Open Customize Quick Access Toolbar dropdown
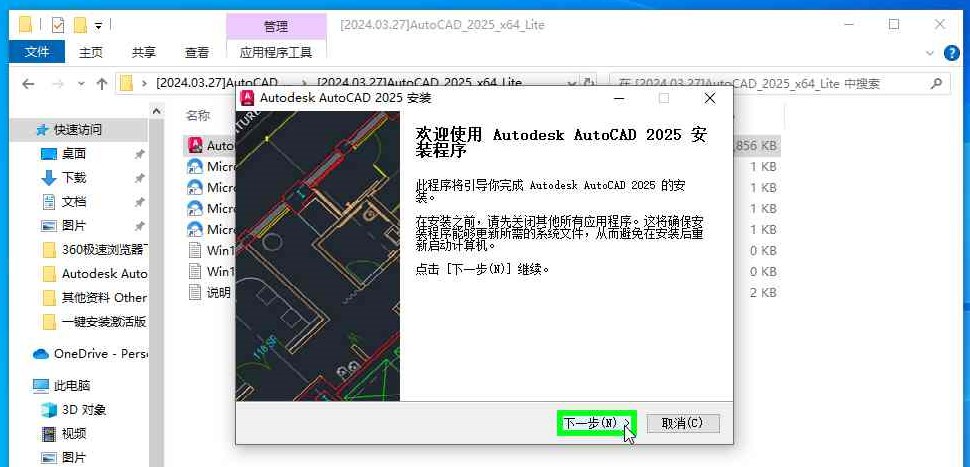The height and width of the screenshot is (467, 970). tap(98, 26)
